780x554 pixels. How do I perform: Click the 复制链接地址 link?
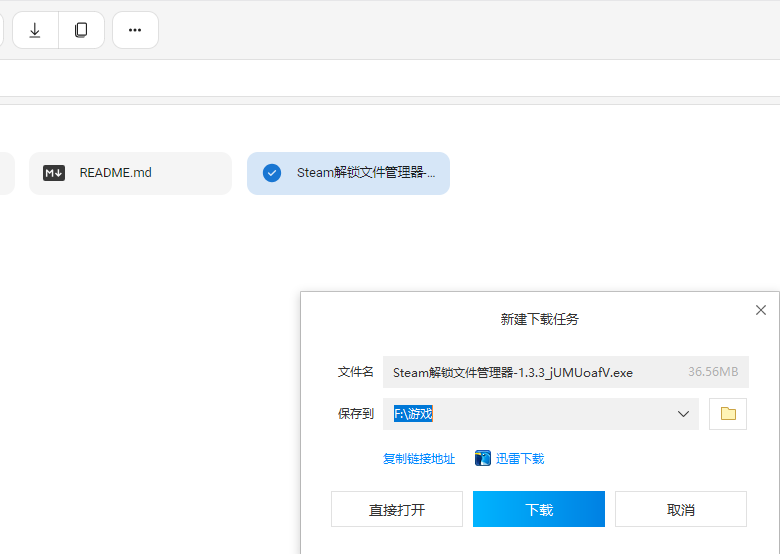point(419,459)
